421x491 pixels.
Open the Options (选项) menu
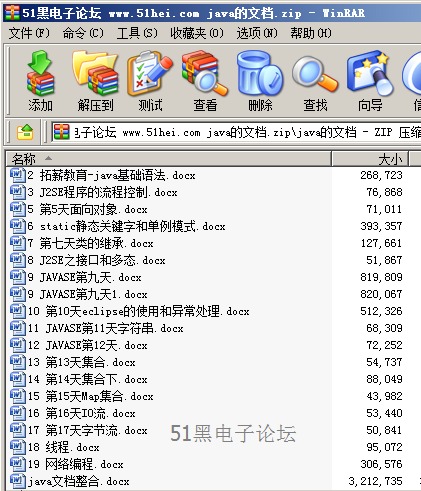(257, 33)
